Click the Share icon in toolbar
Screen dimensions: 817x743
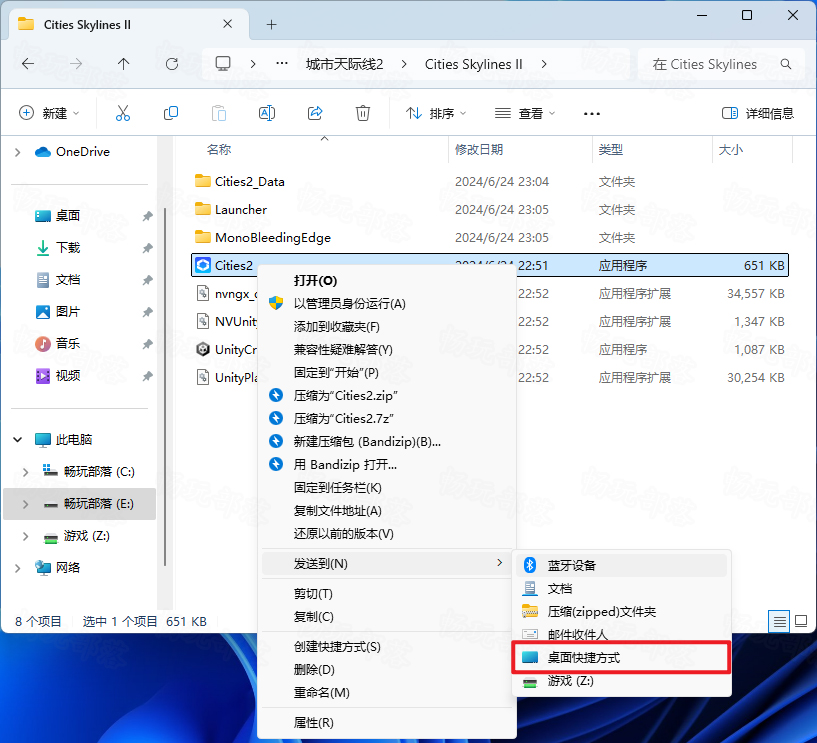[315, 113]
